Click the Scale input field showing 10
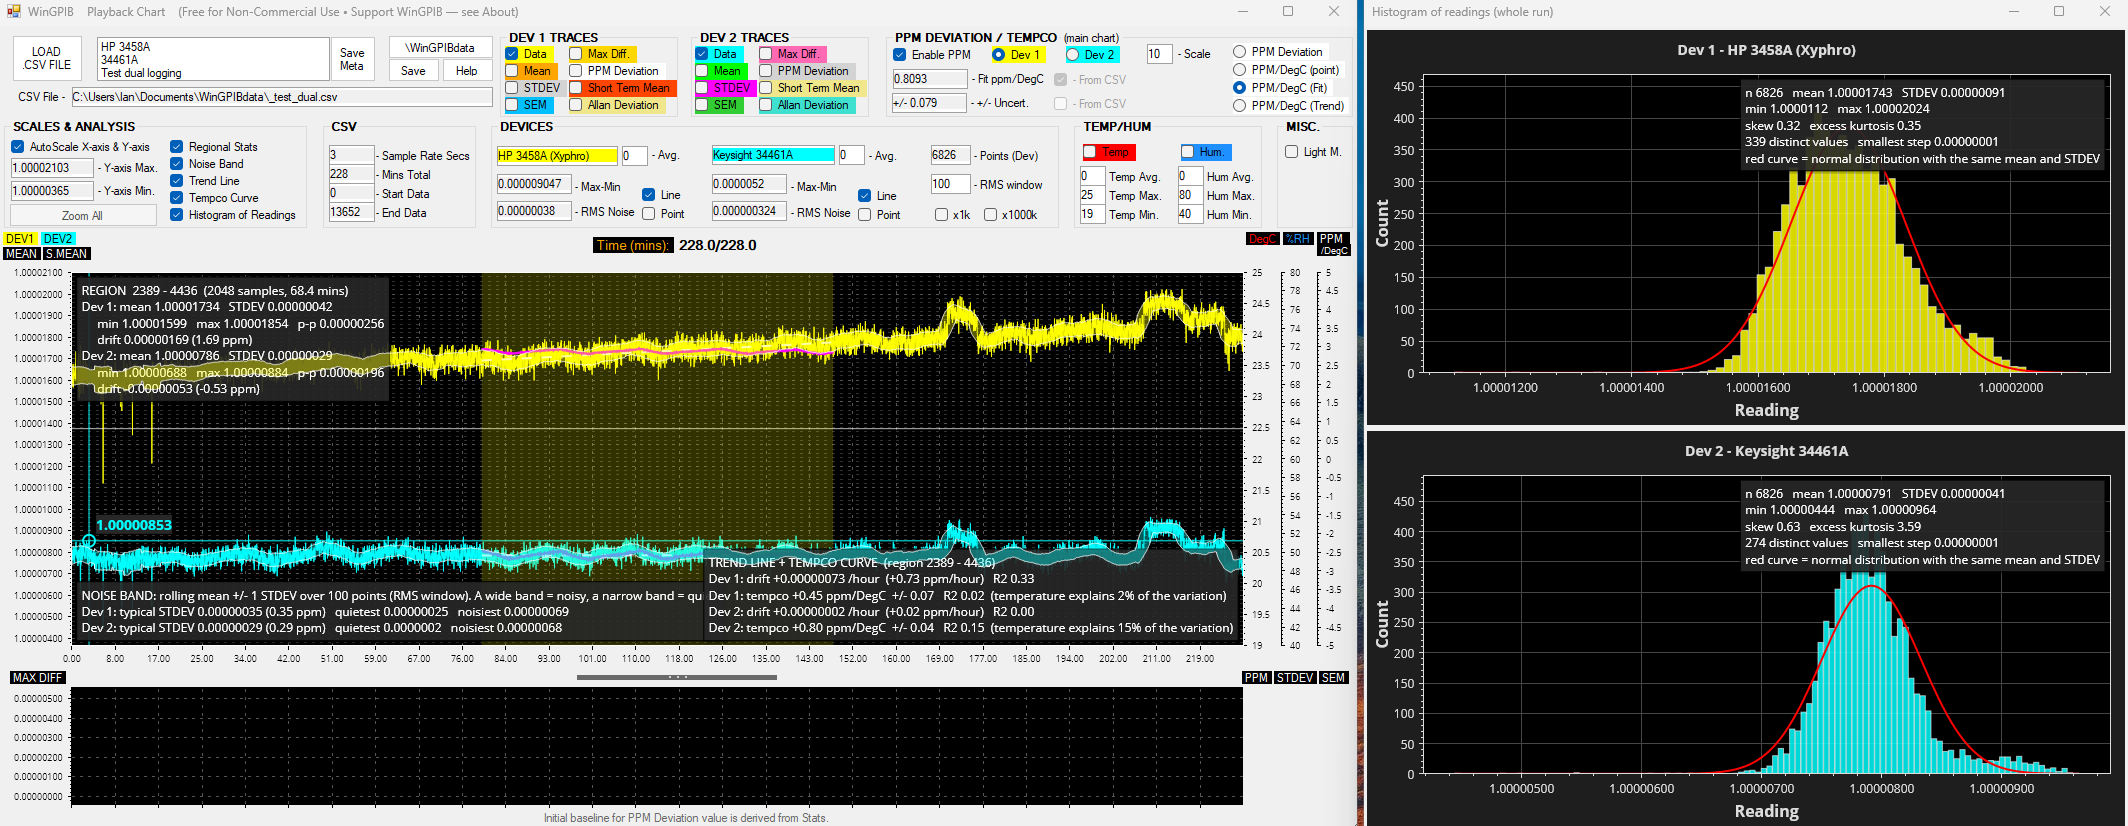Screen dimensions: 2128x826 pos(1159,54)
